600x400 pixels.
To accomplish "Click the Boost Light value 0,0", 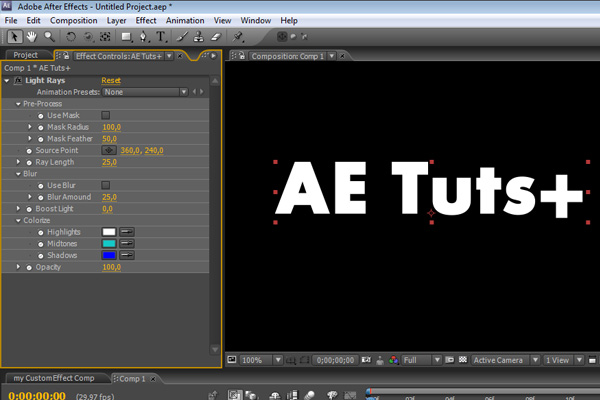I will [107, 209].
